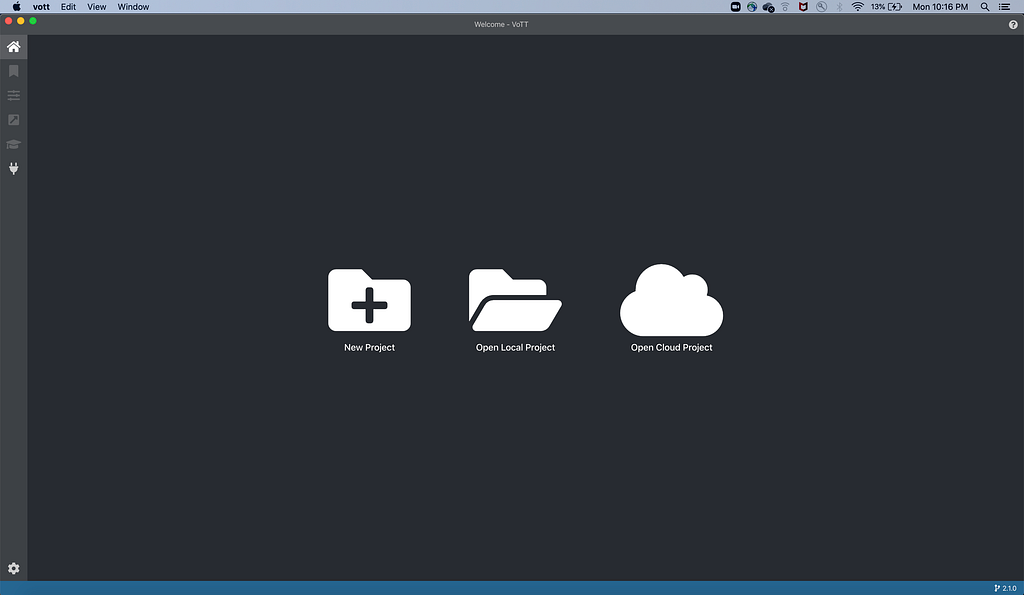The height and width of the screenshot is (595, 1024).
Task: Click the Welcome - VoTT window title
Action: 501,24
